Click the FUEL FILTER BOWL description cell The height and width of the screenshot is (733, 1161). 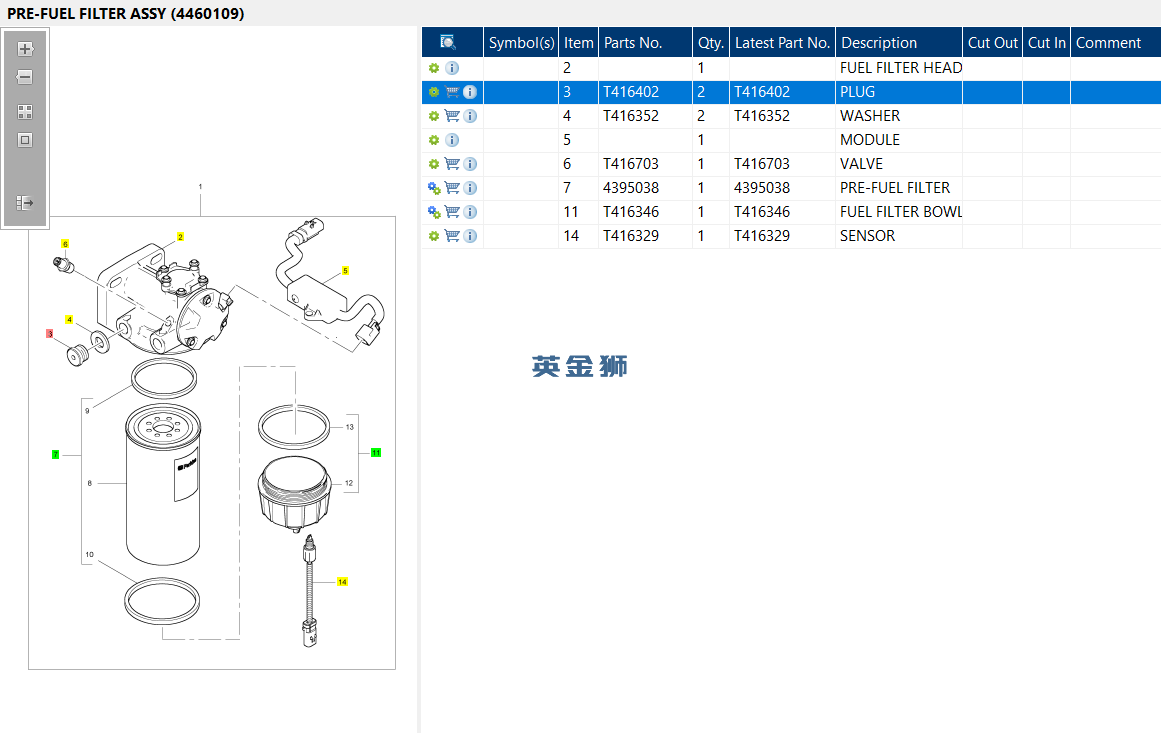click(x=899, y=212)
